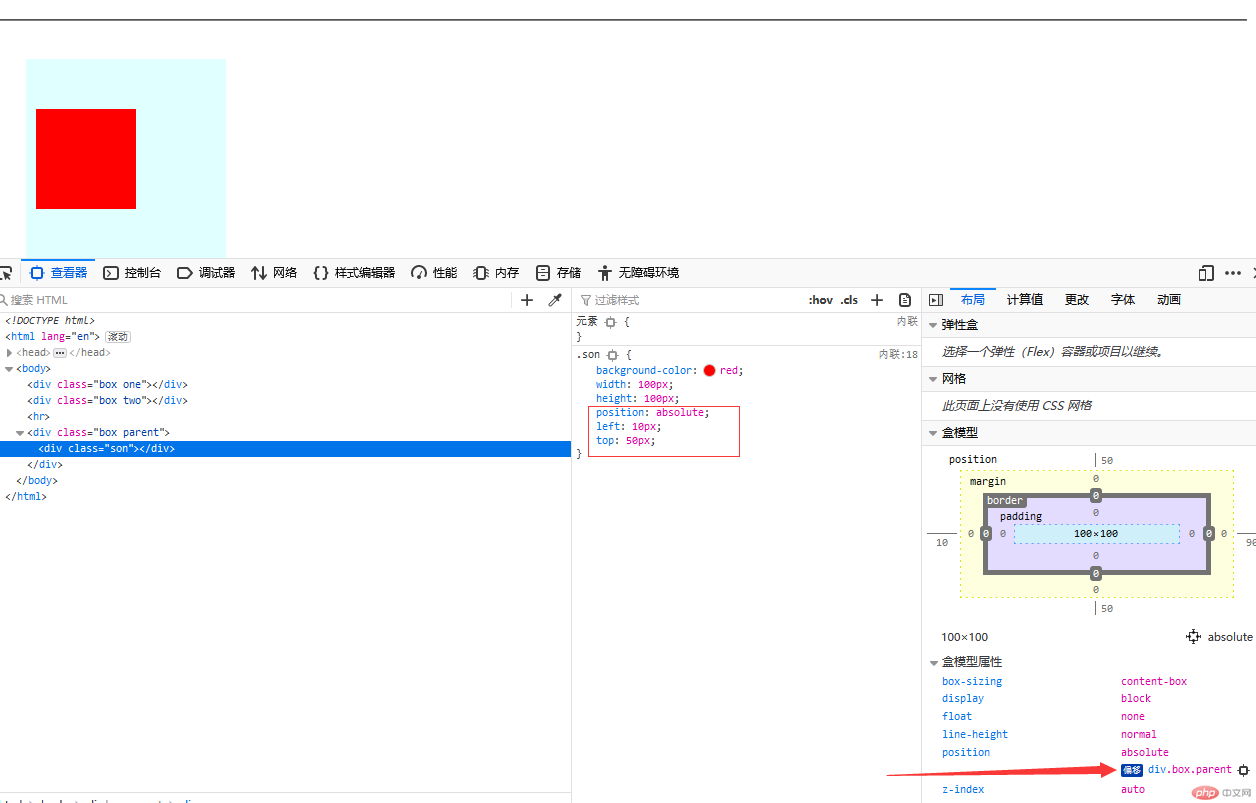Click the div.box.parent offset parent link
This screenshot has height=803, width=1256.
click(1190, 770)
